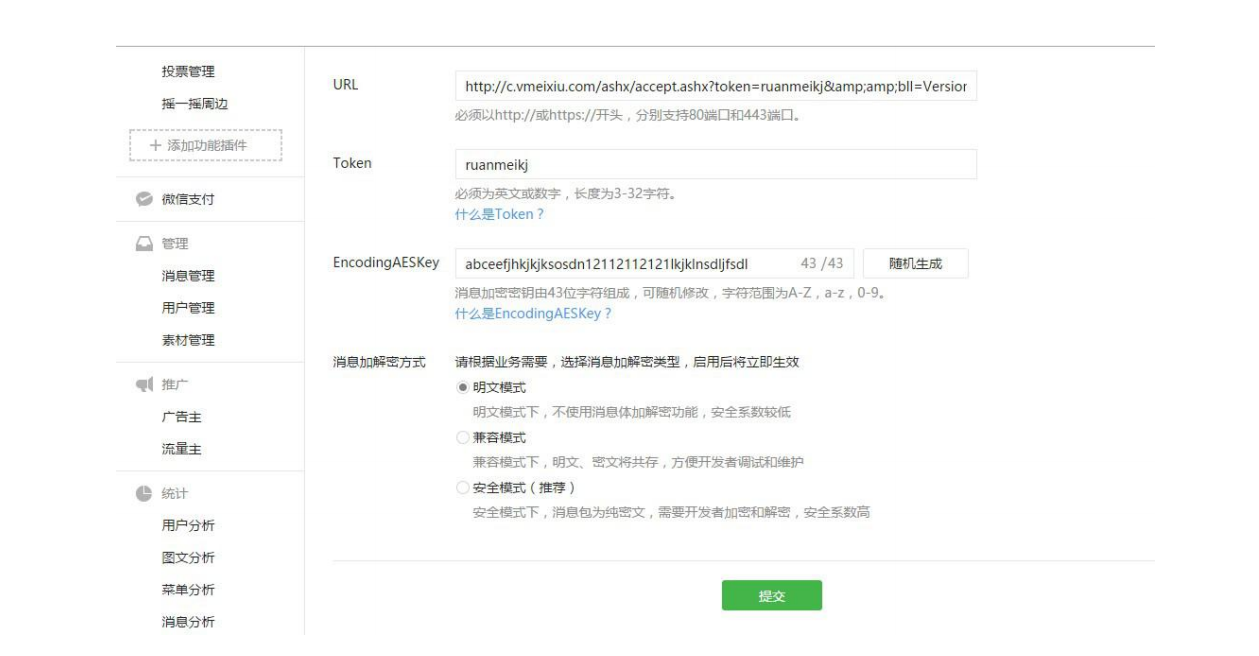Image resolution: width=1259 pixels, height=656 pixels.
Task: Select the 兼容模式 radio button
Action: (461, 438)
